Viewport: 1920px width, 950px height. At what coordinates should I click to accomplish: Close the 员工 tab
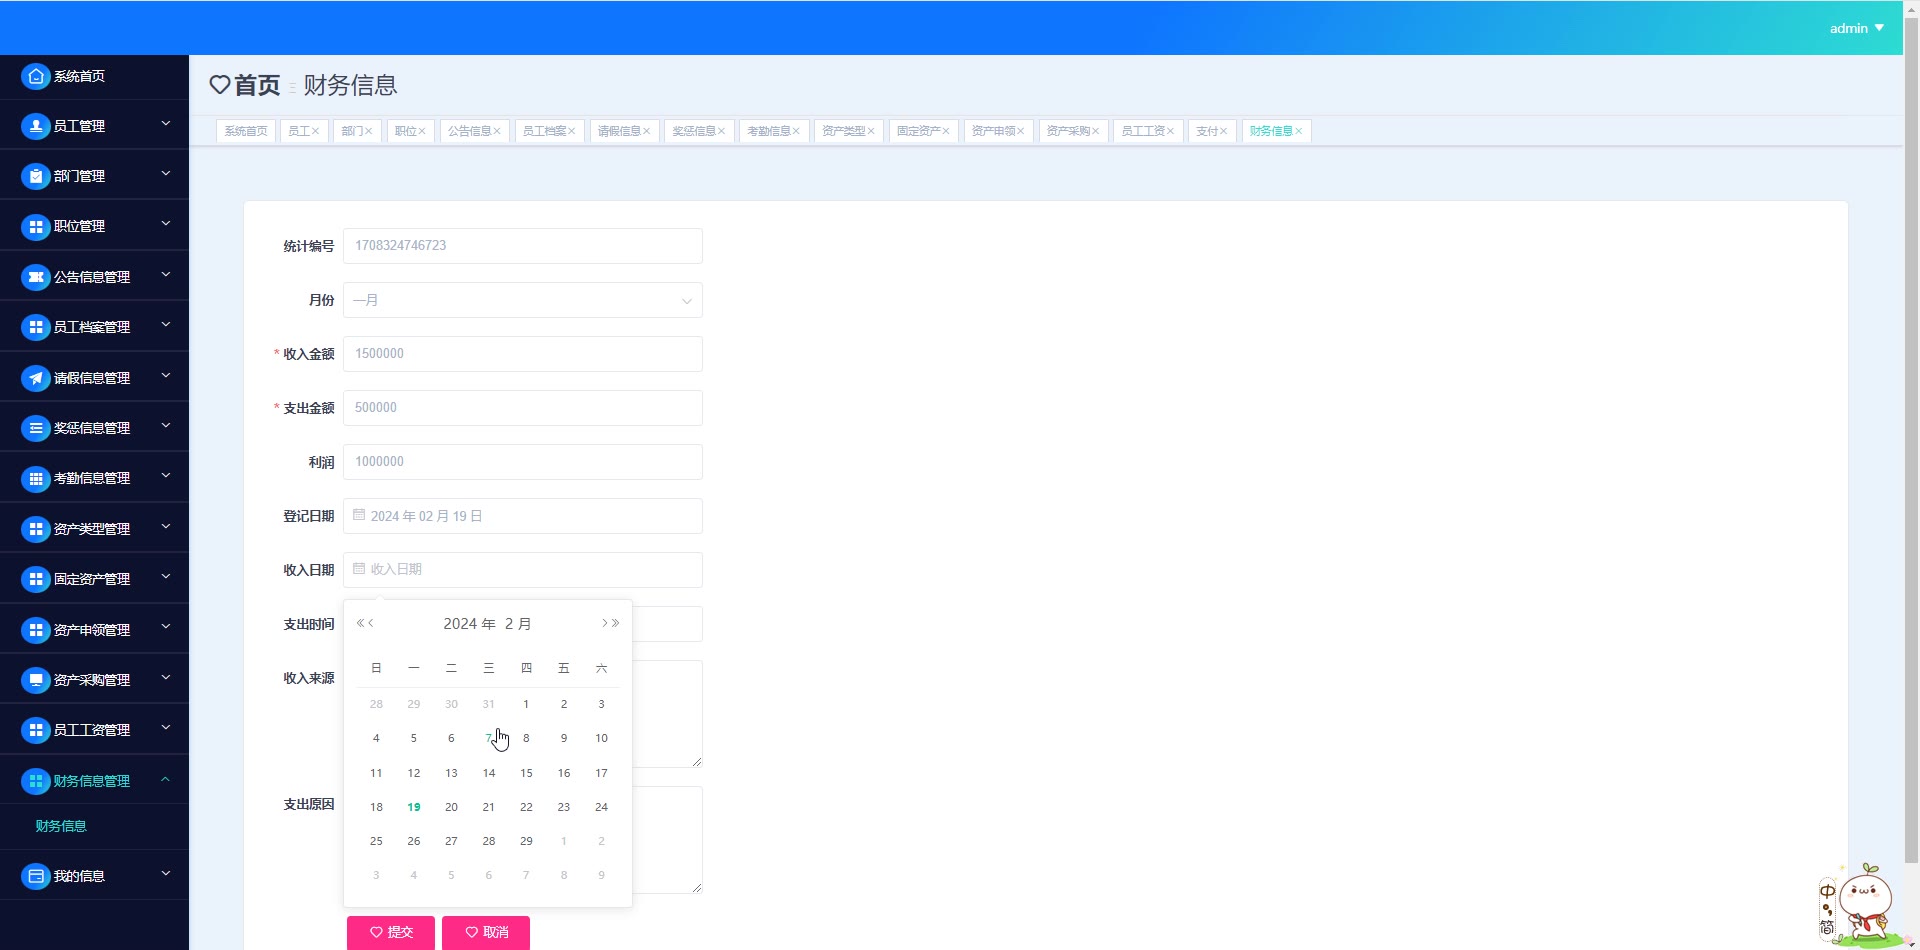tap(316, 131)
